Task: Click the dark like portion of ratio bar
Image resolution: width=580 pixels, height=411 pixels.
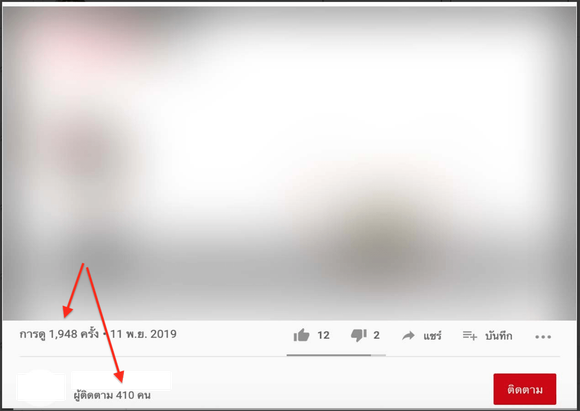Action: 329,355
